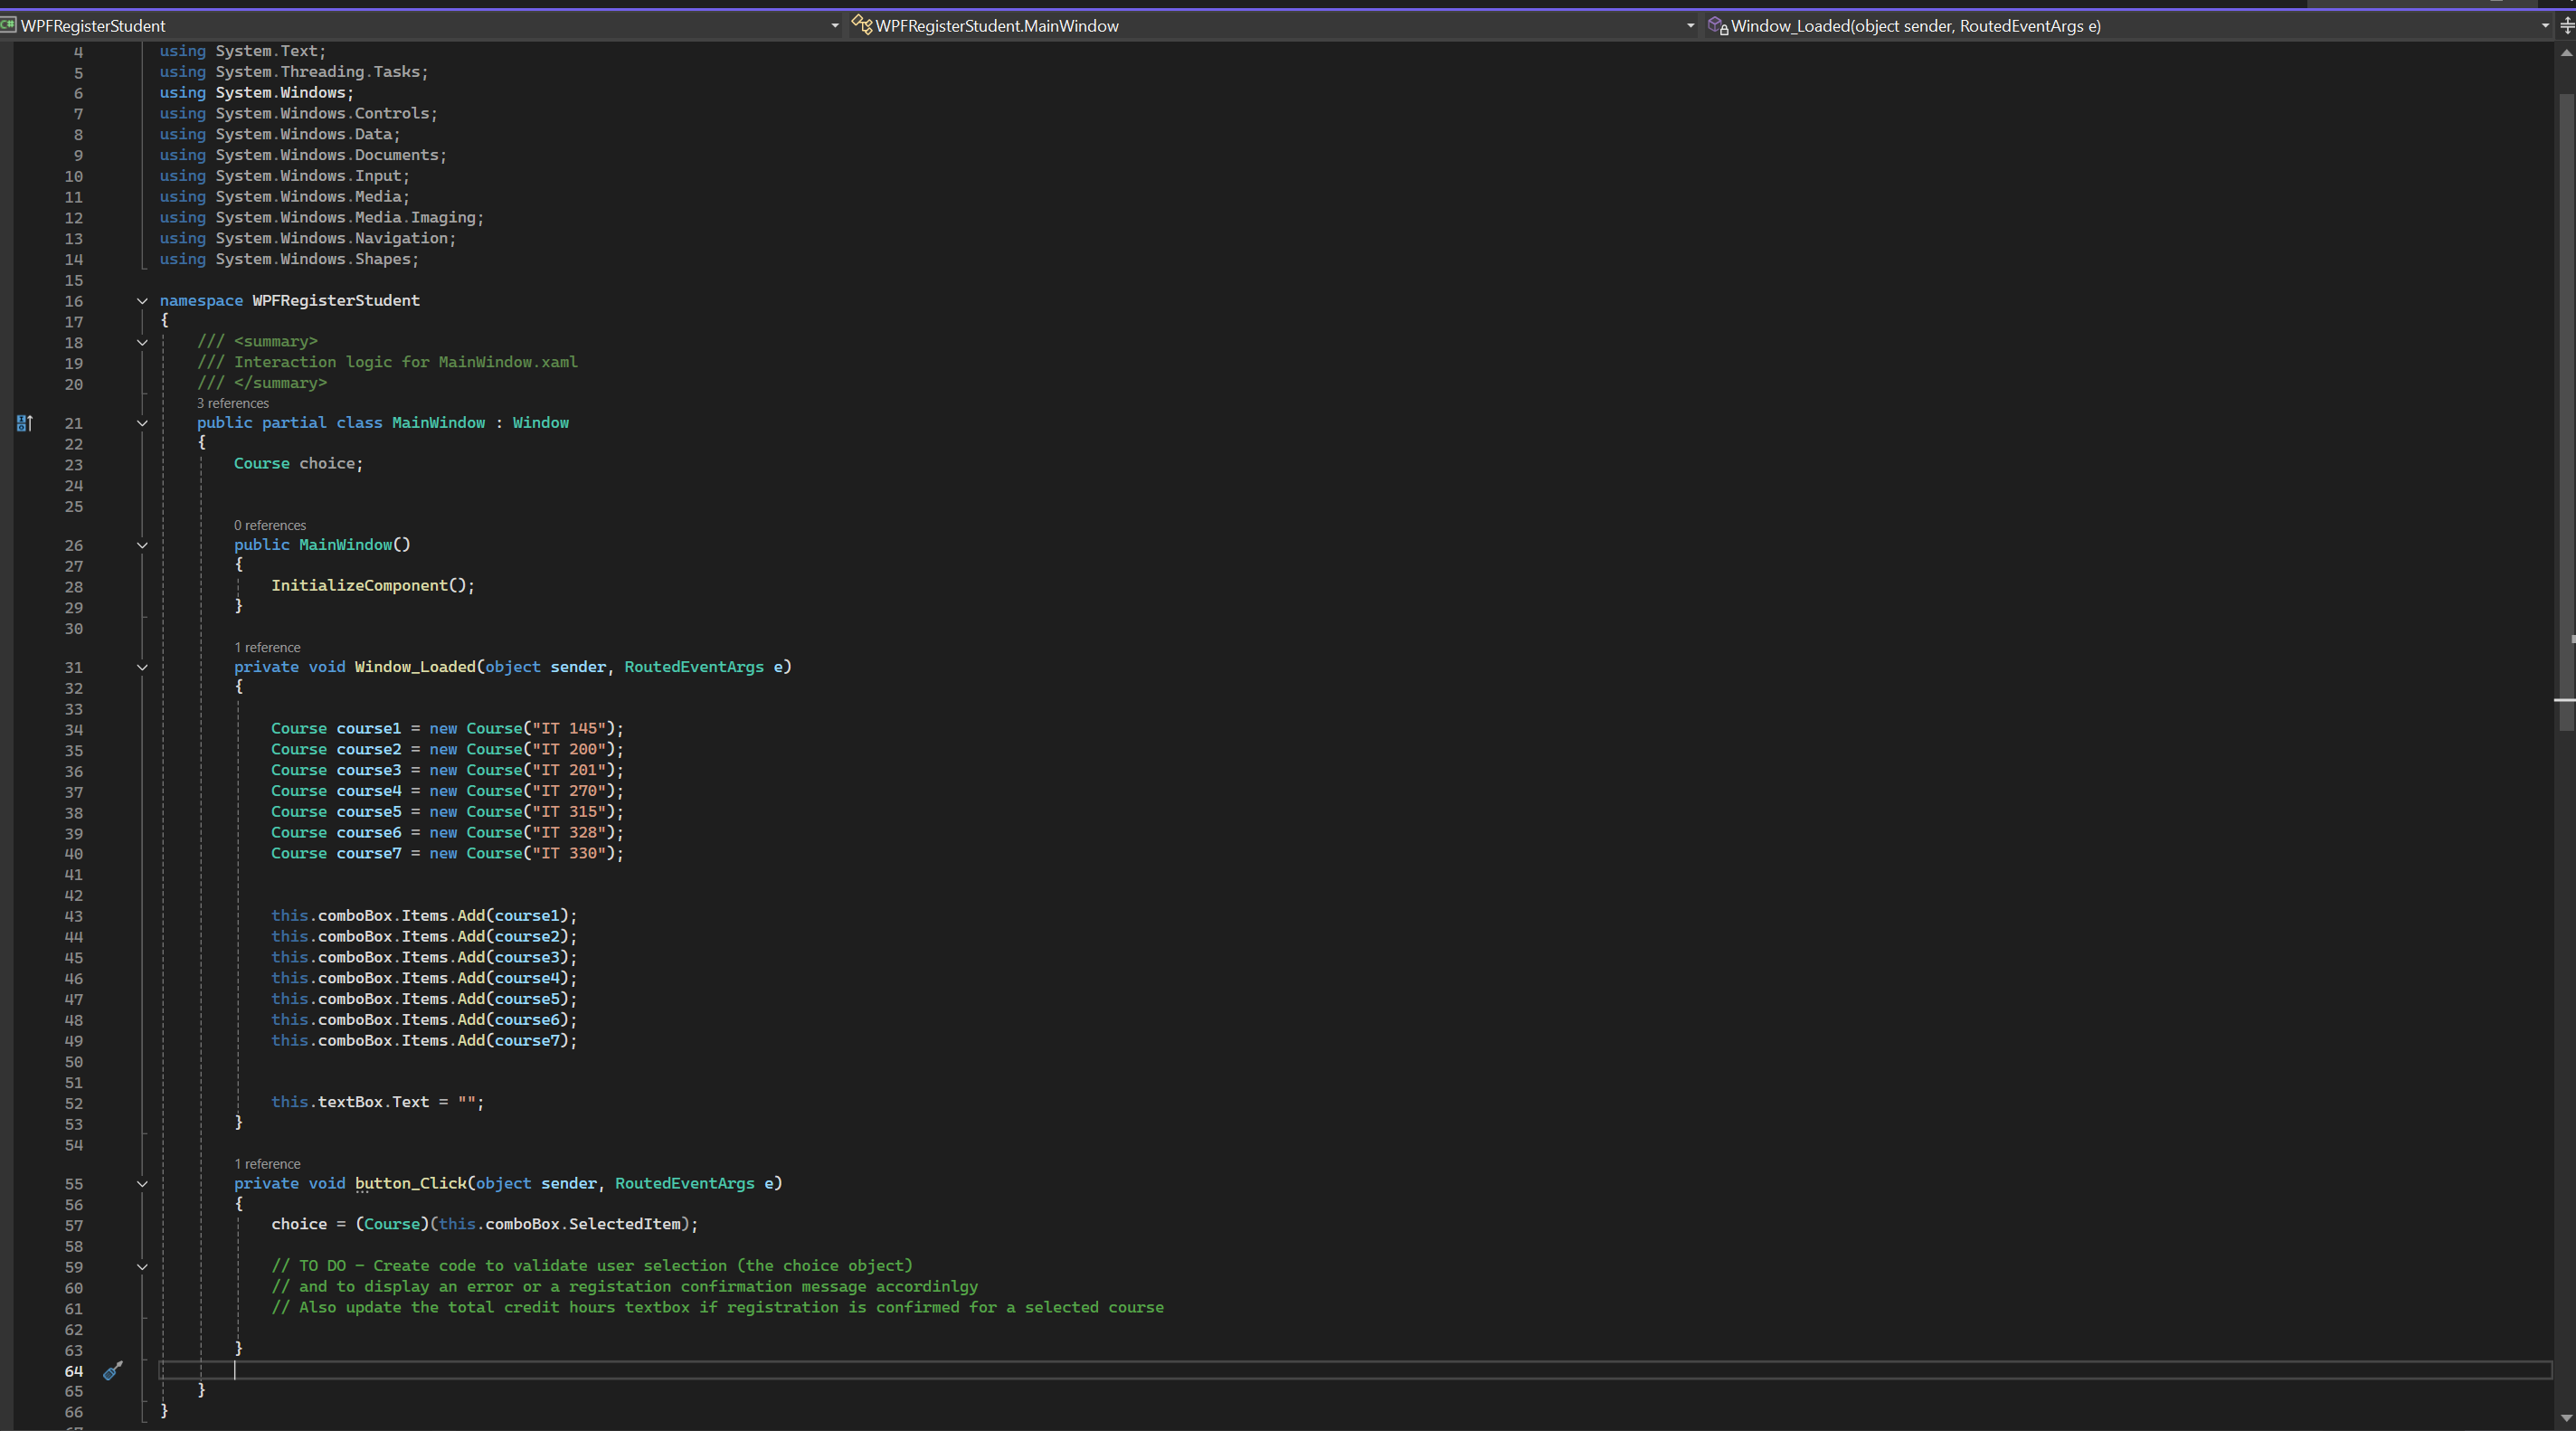Click line number 42 in the gutter
Viewport: 2576px width, 1431px height.
[74, 896]
